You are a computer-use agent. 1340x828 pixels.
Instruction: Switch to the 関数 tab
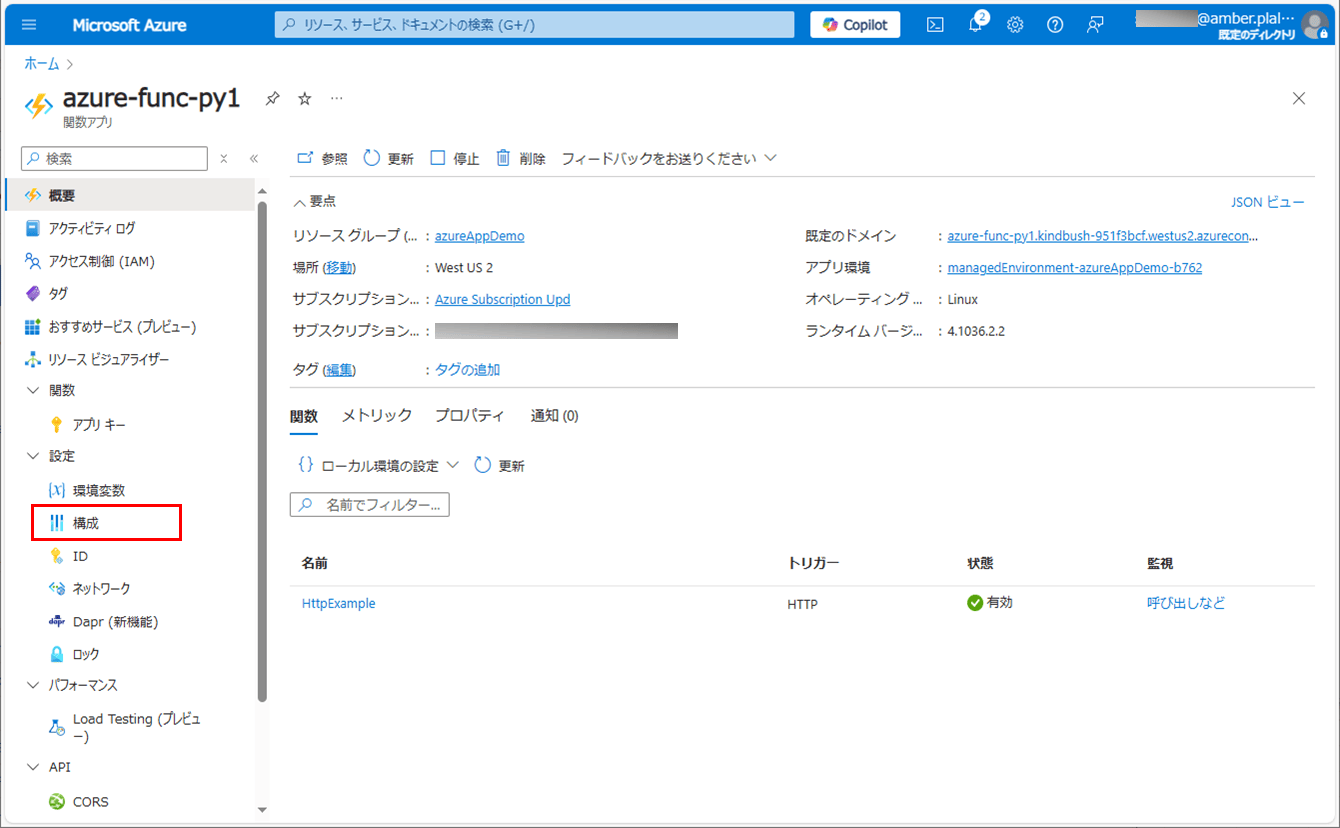[x=304, y=416]
